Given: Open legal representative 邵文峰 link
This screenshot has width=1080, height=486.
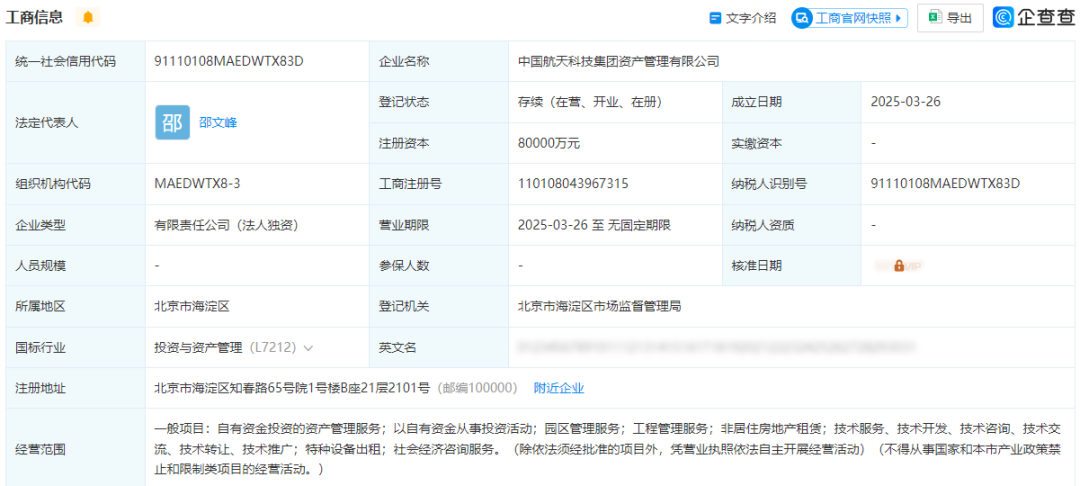Looking at the screenshot, I should (x=218, y=123).
